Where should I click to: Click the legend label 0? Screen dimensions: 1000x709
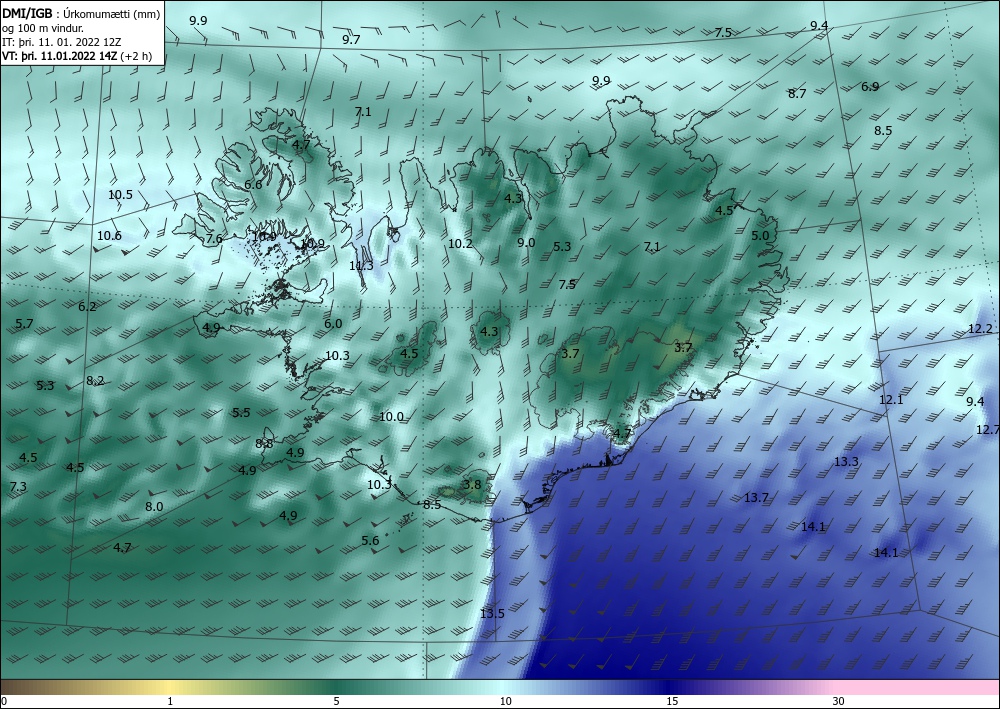click(4, 702)
